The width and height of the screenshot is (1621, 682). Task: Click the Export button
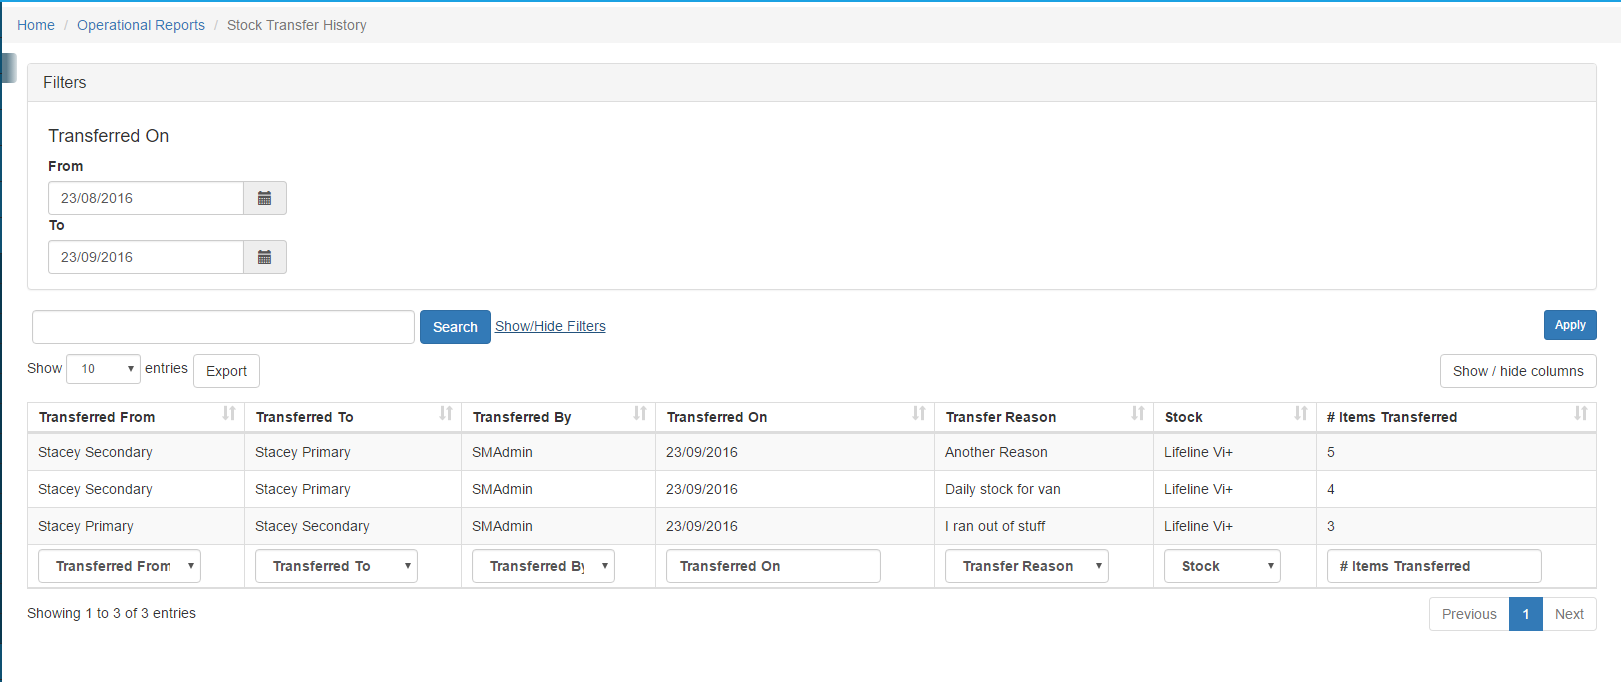226,371
